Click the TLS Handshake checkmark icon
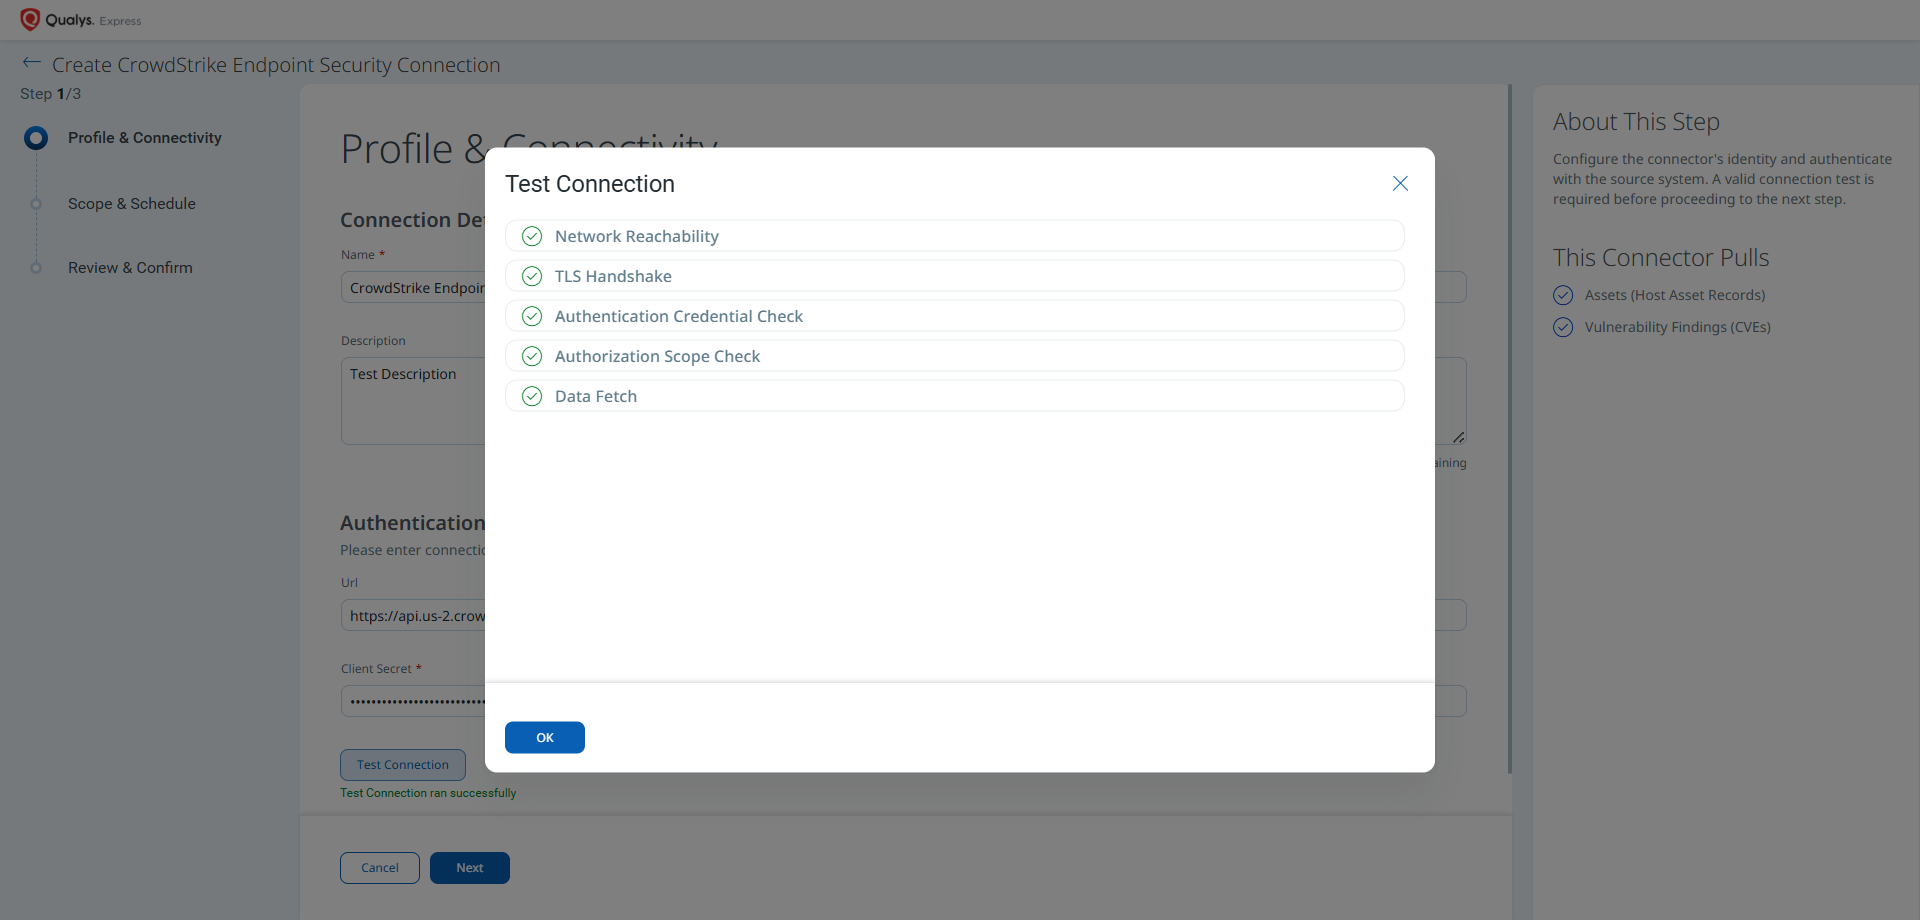The height and width of the screenshot is (920, 1920). click(x=532, y=276)
